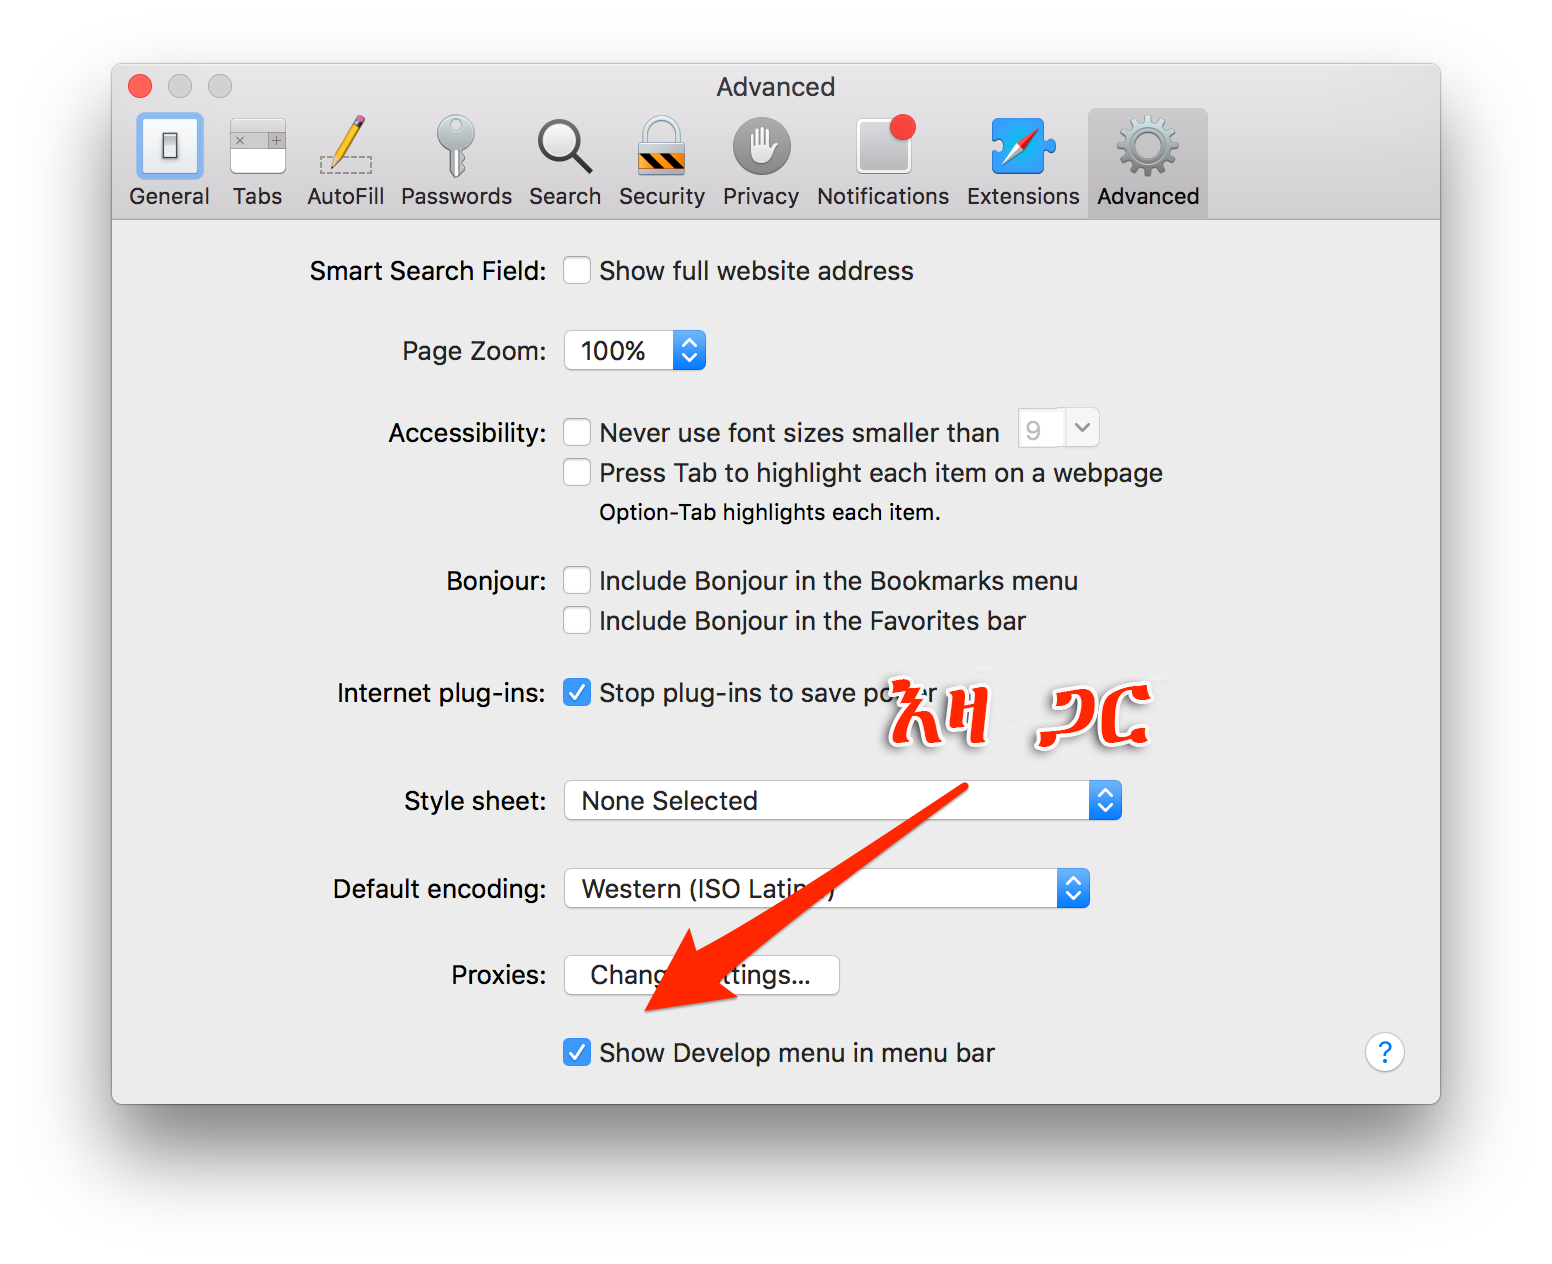The width and height of the screenshot is (1552, 1264).
Task: Open the Privacy hand icon
Action: point(761,146)
